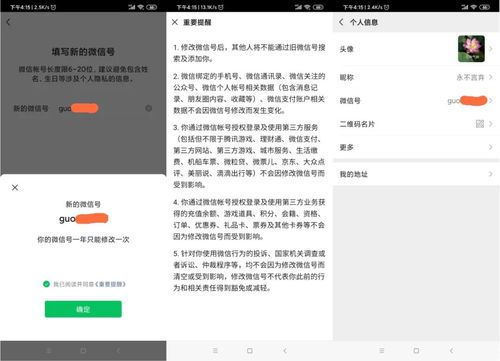Open the 我的地址 row
The width and height of the screenshot is (500, 361).
416,174
